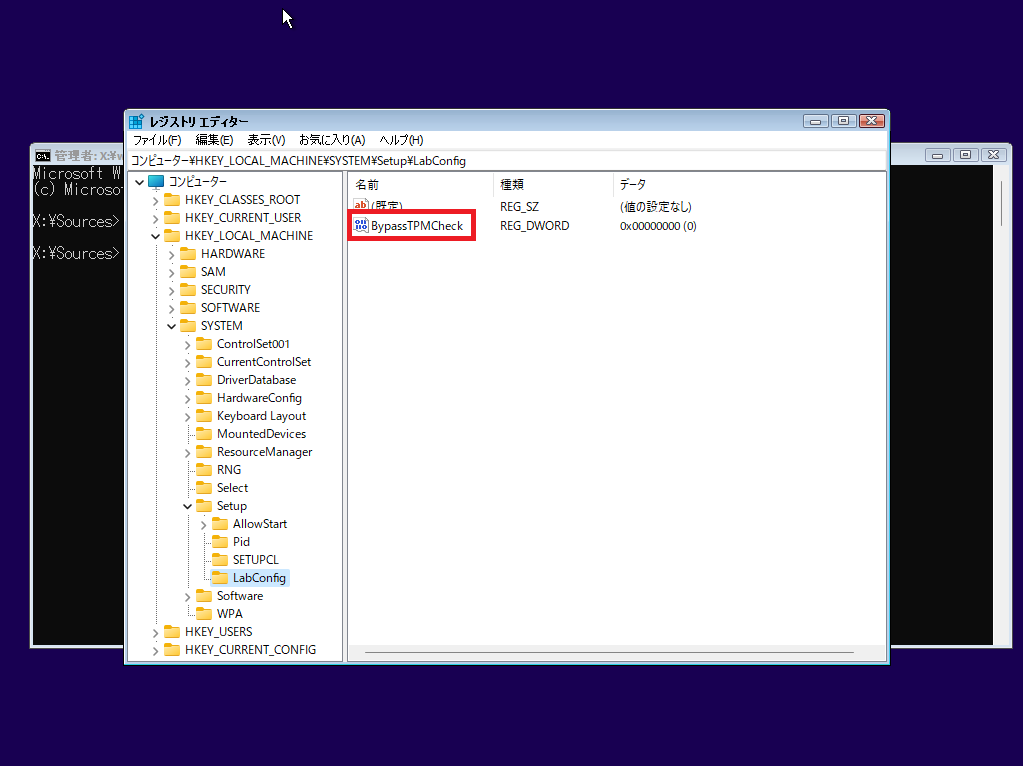Click the command prompt vertical scrollbar
Screen dimensions: 1023x766
[1001, 204]
